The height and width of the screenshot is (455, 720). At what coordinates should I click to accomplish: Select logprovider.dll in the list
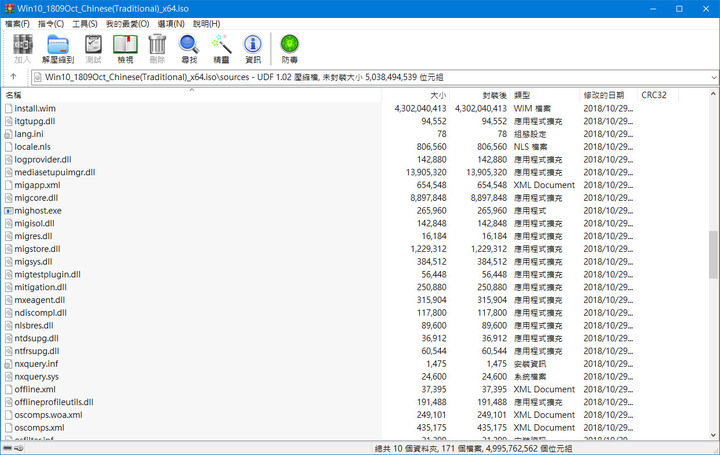coord(43,160)
